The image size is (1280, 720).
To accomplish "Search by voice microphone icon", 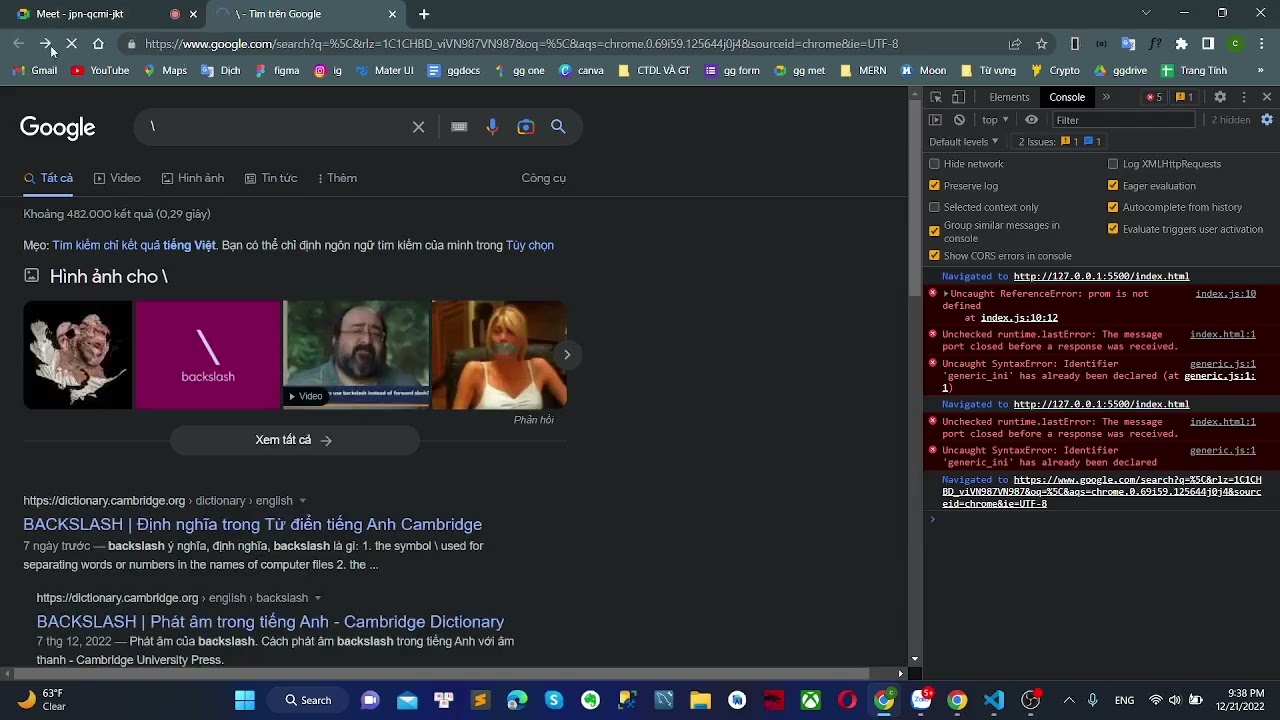I will click(492, 127).
